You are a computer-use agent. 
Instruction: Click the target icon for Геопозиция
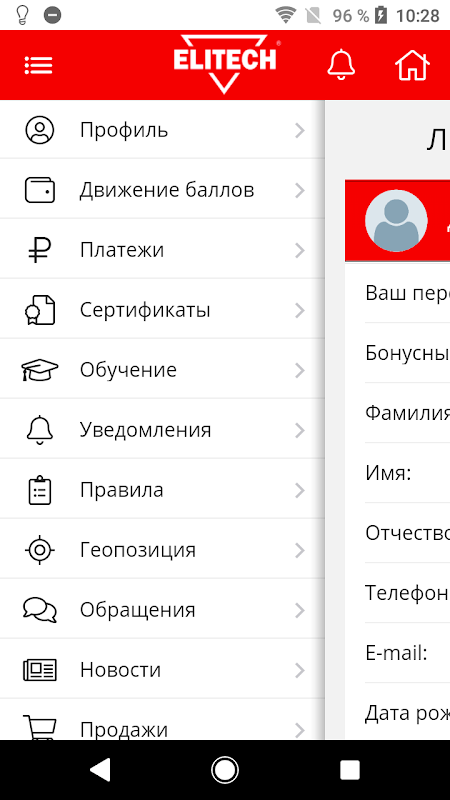pyautogui.click(x=39, y=549)
